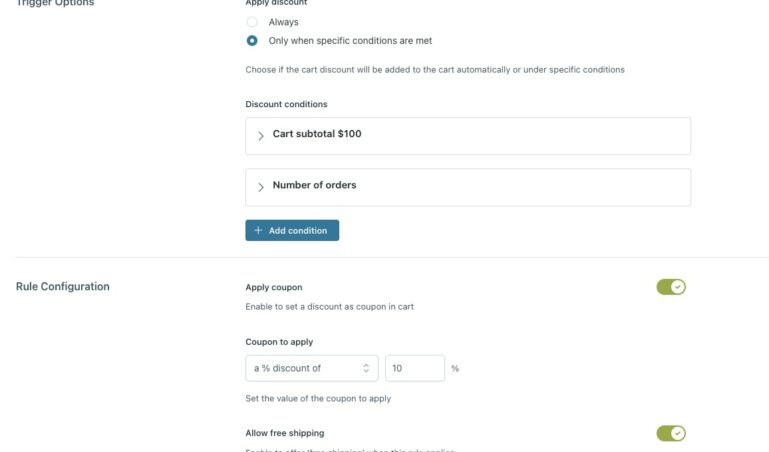The image size is (769, 452).
Task: Disable the Apply coupon toggle
Action: (670, 287)
